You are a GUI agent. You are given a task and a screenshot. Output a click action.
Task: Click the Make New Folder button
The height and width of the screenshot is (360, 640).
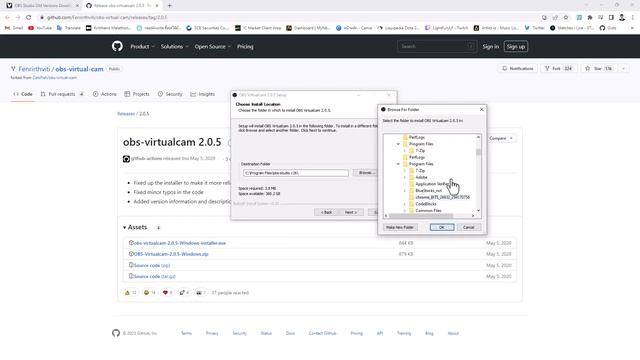[400, 227]
